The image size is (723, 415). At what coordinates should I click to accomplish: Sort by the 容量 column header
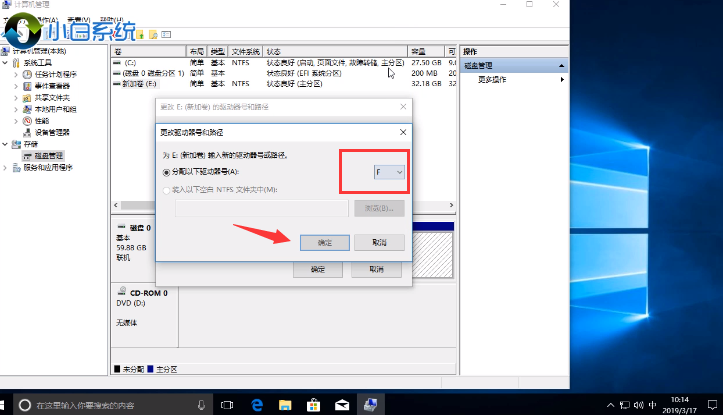click(x=426, y=51)
